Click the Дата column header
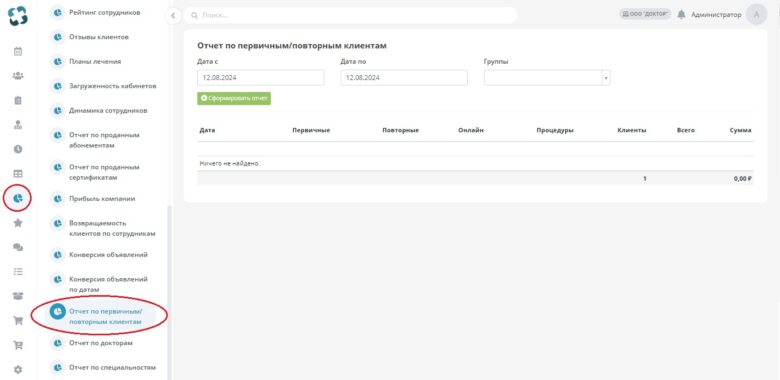780x380 pixels. click(207, 130)
